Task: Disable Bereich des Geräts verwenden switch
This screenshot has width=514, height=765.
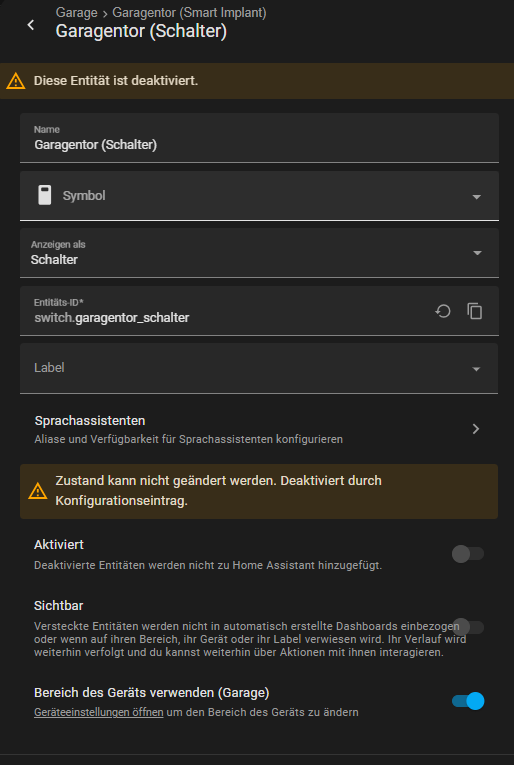Action: click(x=468, y=701)
